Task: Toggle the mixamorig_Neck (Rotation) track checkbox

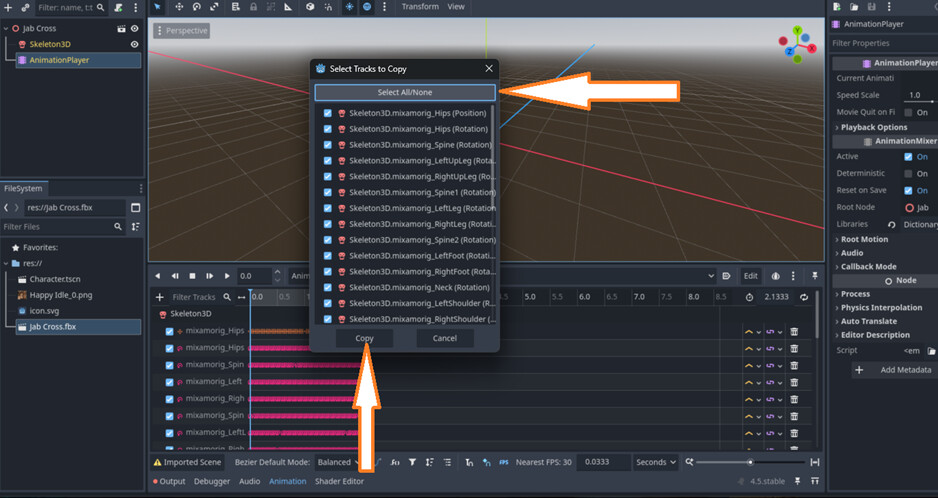Action: 328,288
